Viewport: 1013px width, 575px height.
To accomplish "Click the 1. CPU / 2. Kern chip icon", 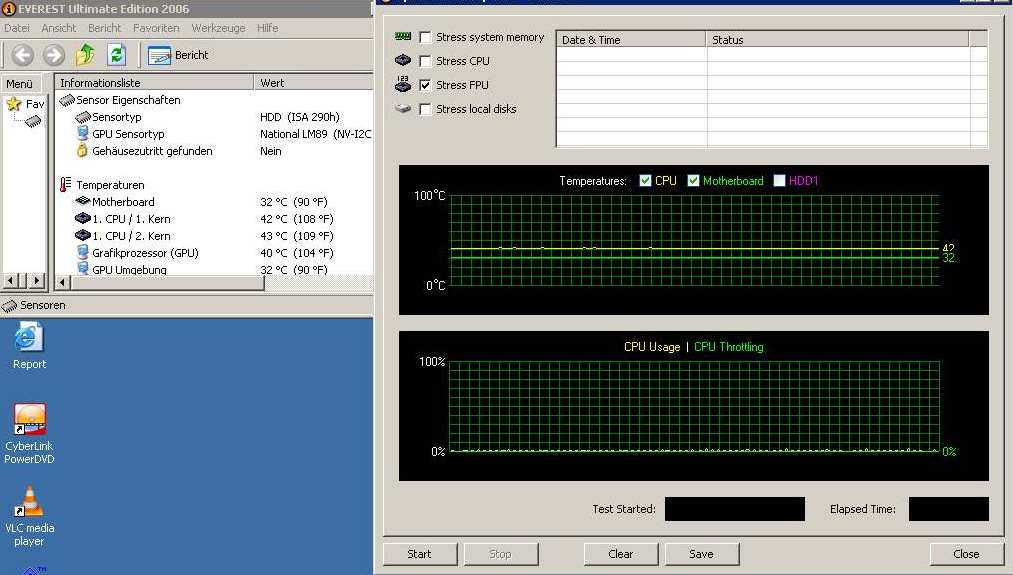I will [83, 235].
